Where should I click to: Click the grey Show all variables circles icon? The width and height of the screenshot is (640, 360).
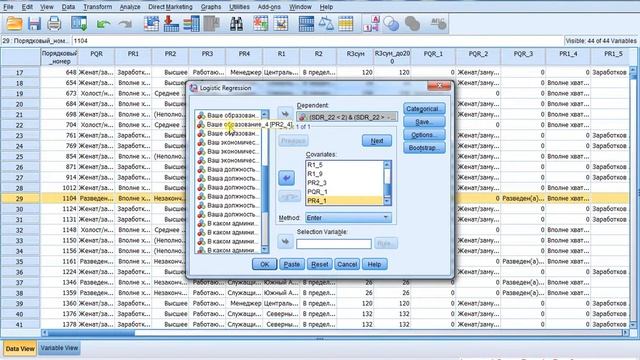coord(412,24)
